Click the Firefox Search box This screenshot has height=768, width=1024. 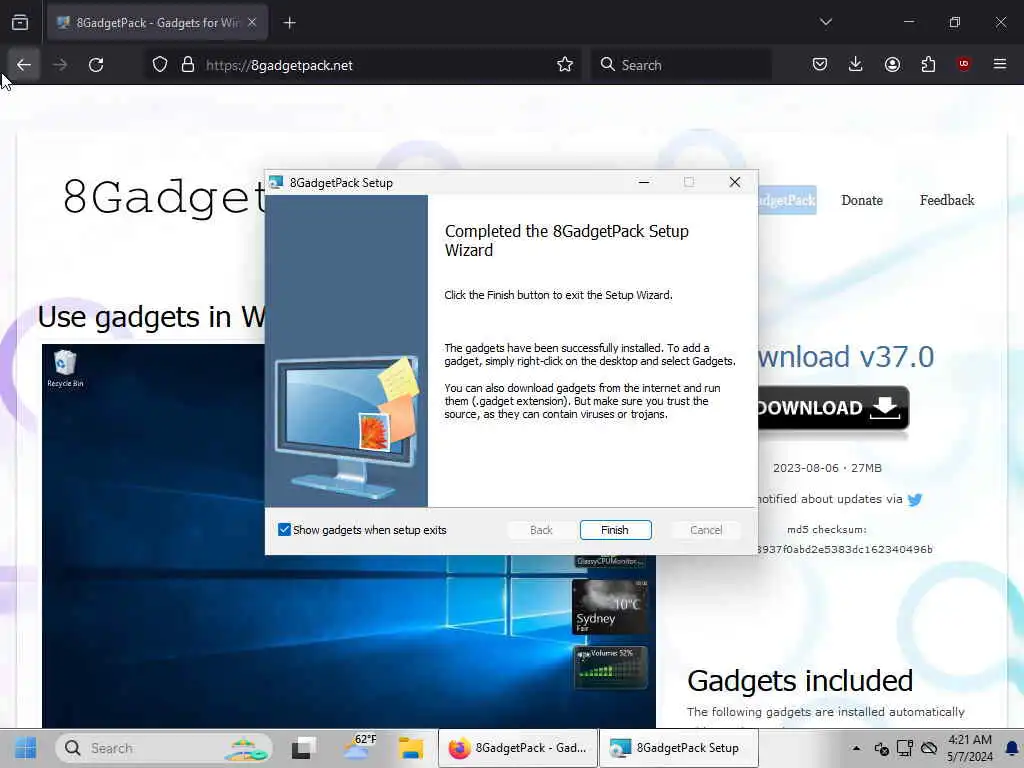pos(680,65)
